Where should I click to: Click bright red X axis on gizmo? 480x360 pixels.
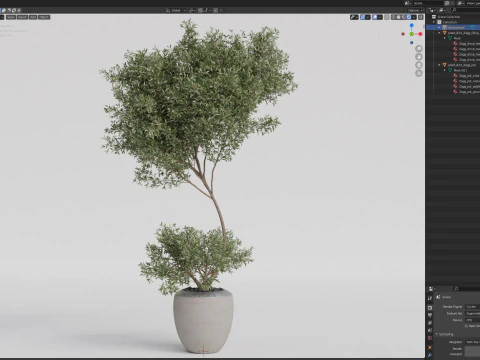point(420,34)
